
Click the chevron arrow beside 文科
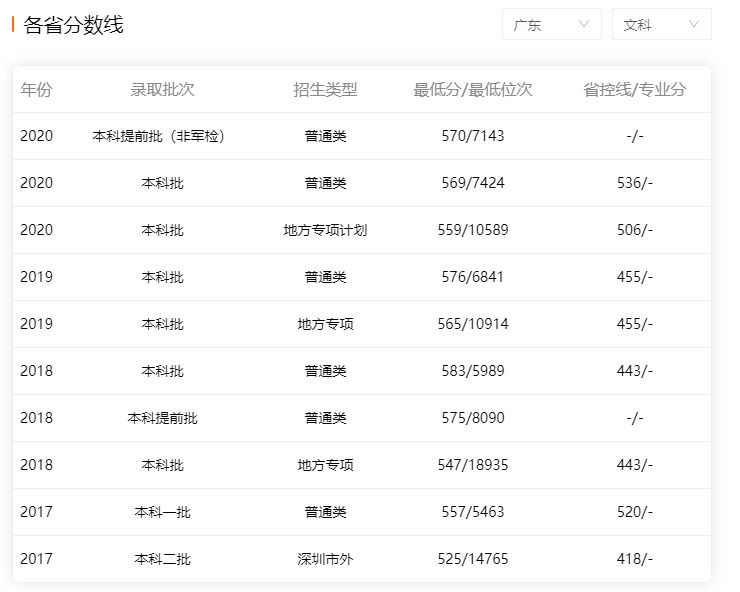[x=694, y=25]
